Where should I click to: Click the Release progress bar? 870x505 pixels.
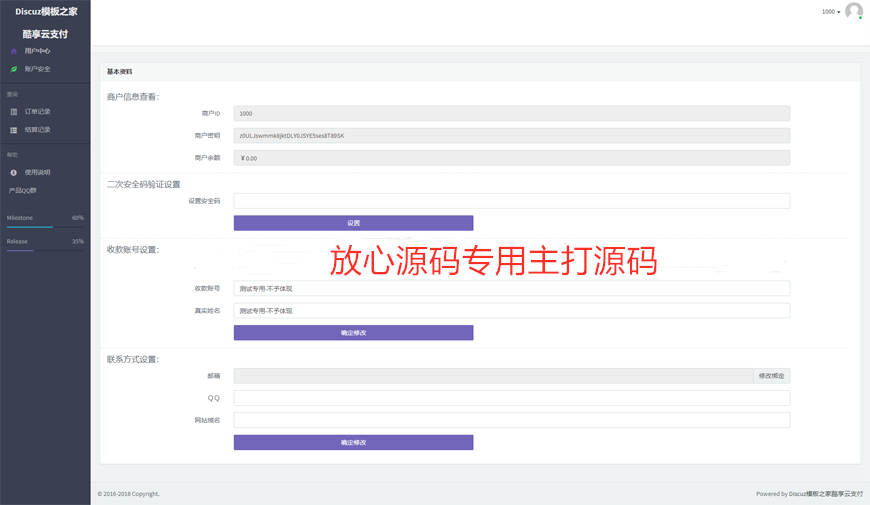pos(45,251)
